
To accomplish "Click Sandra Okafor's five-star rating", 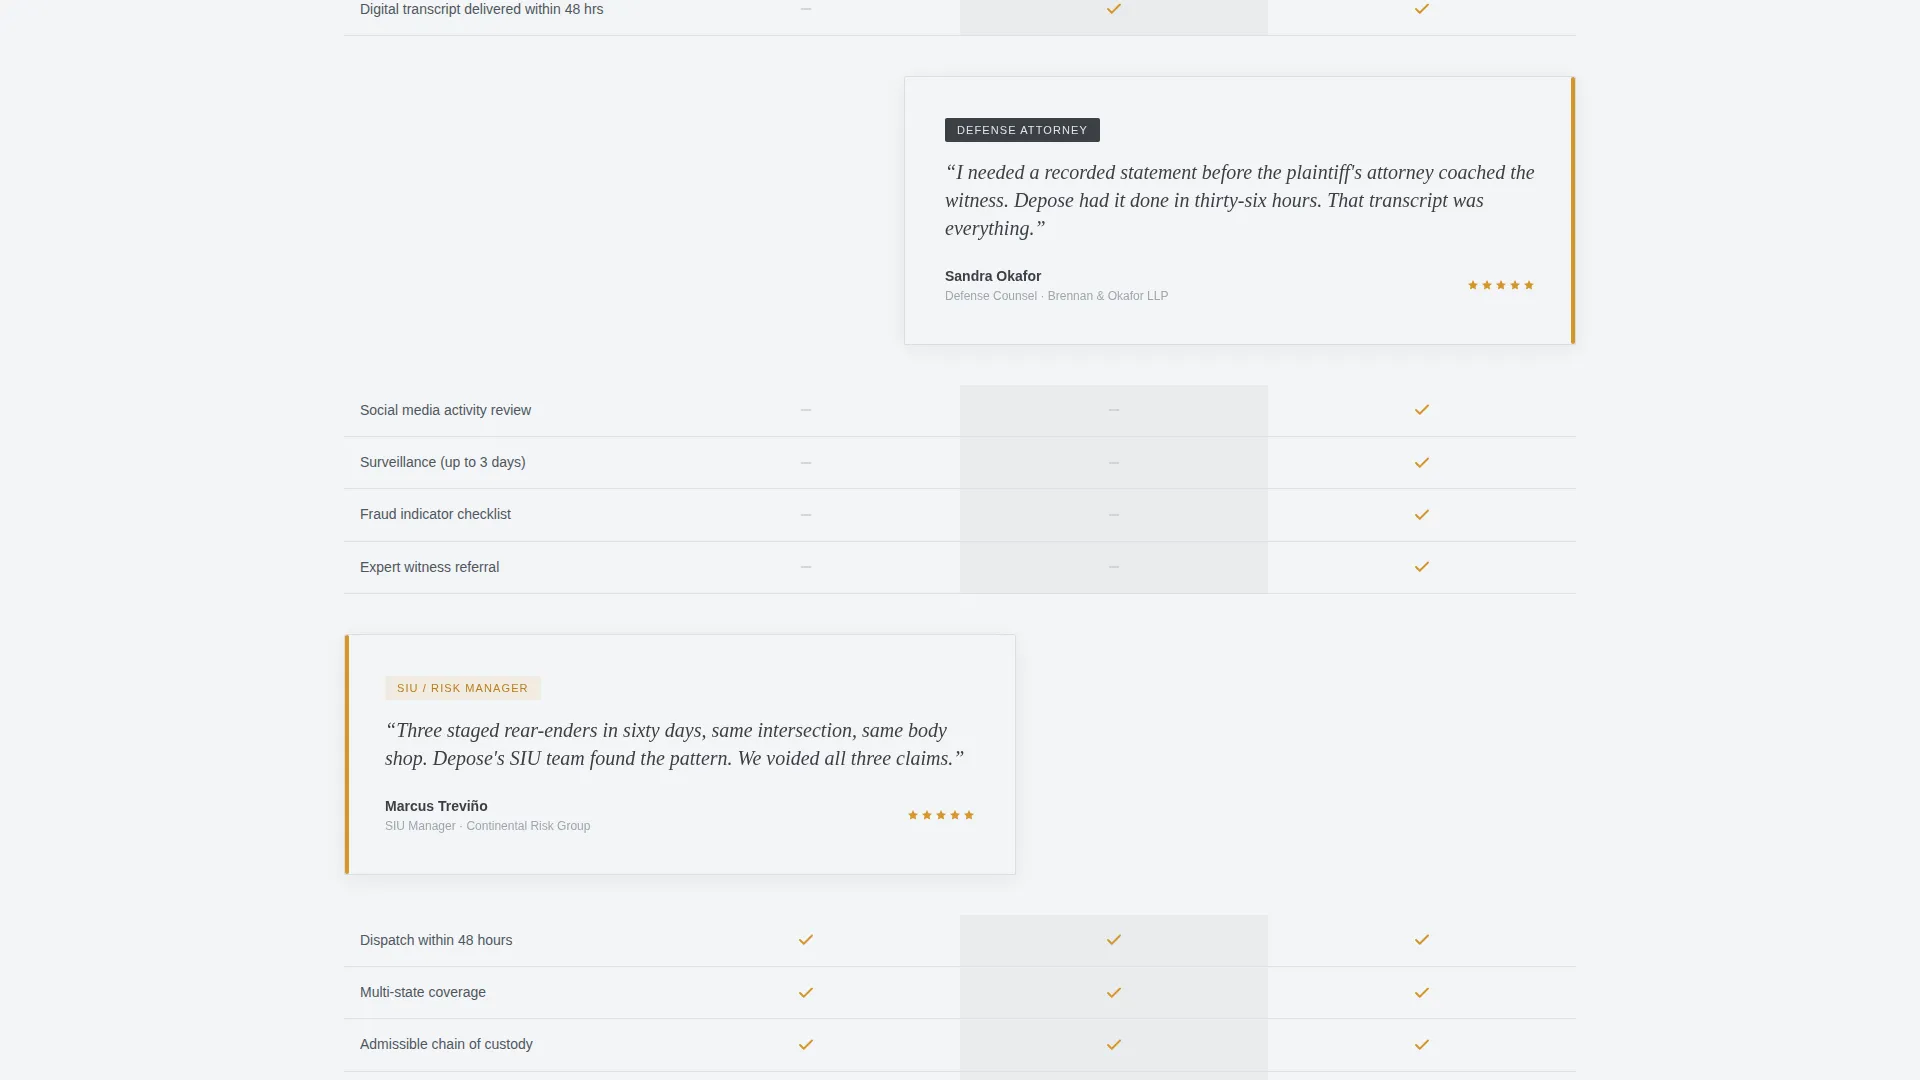I will [x=1500, y=286].
